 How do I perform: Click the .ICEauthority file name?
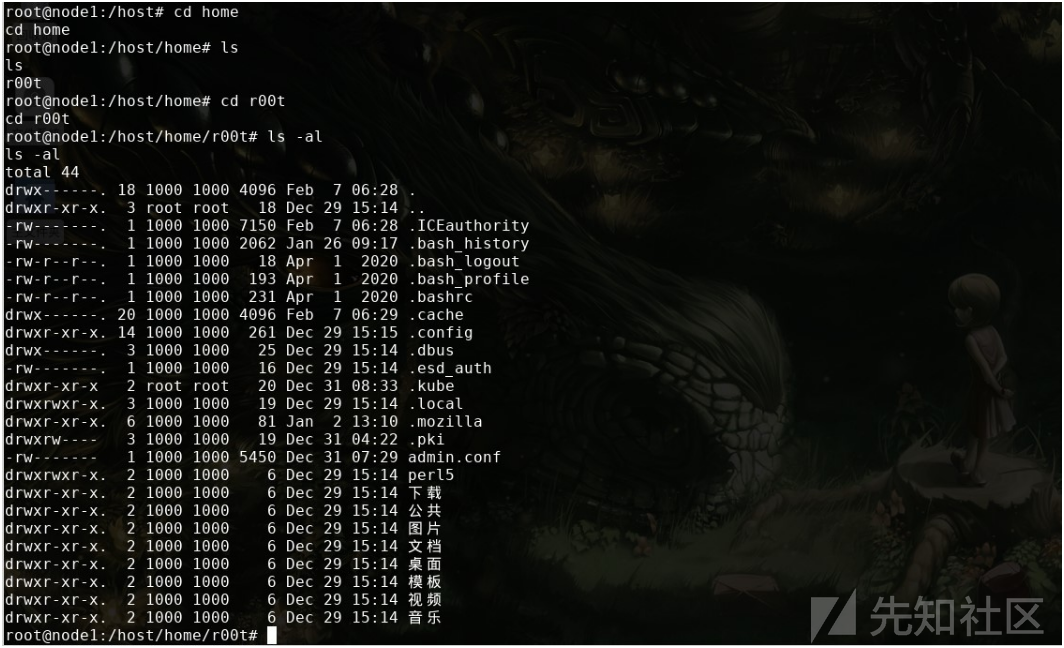[x=468, y=225]
